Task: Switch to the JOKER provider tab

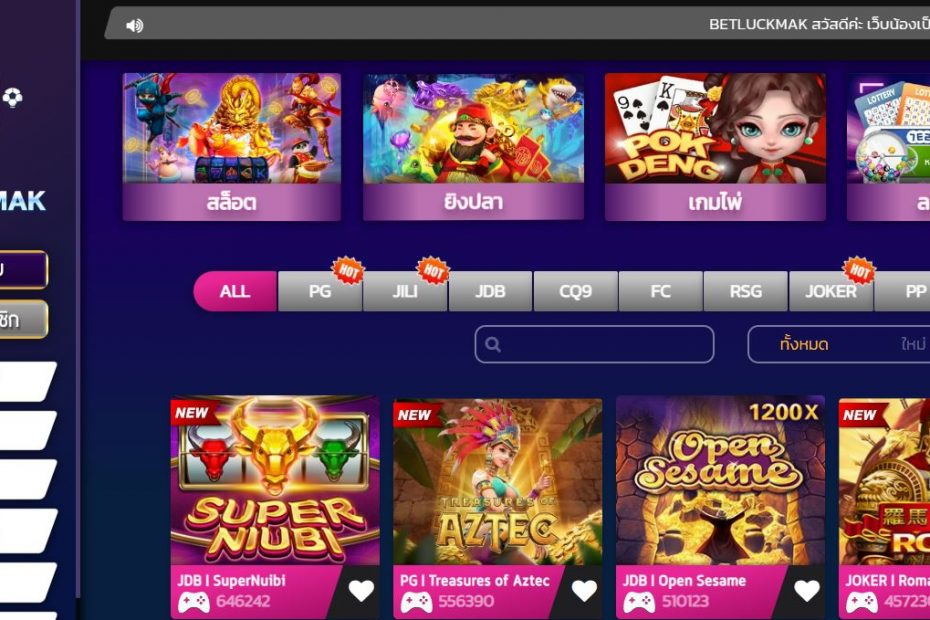Action: pyautogui.click(x=831, y=291)
